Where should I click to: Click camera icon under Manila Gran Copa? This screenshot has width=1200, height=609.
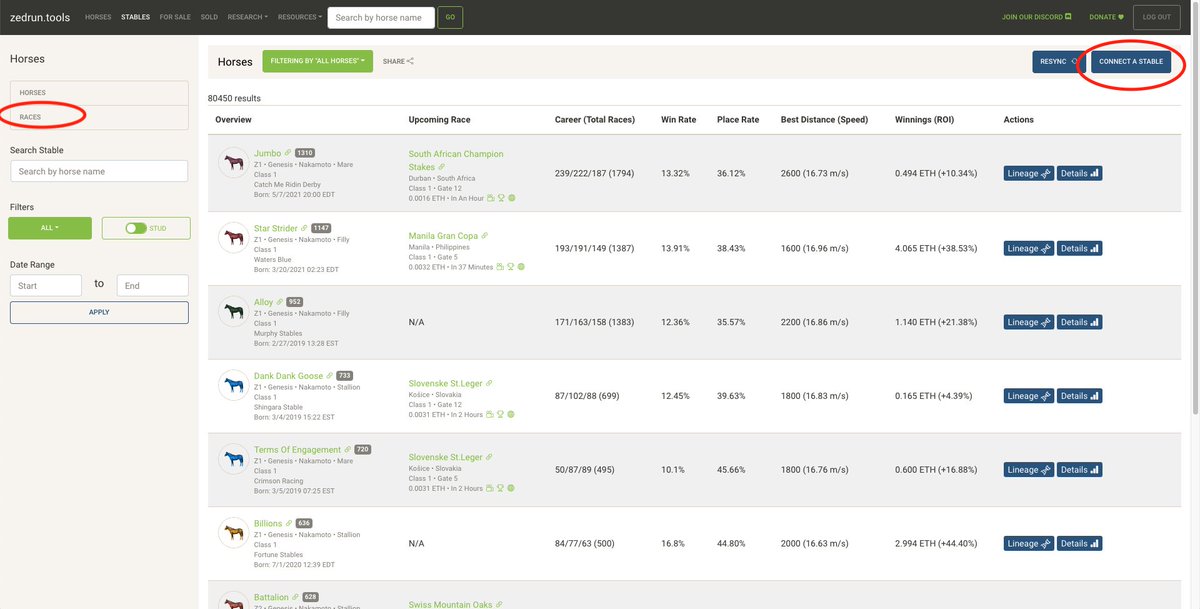click(x=501, y=267)
